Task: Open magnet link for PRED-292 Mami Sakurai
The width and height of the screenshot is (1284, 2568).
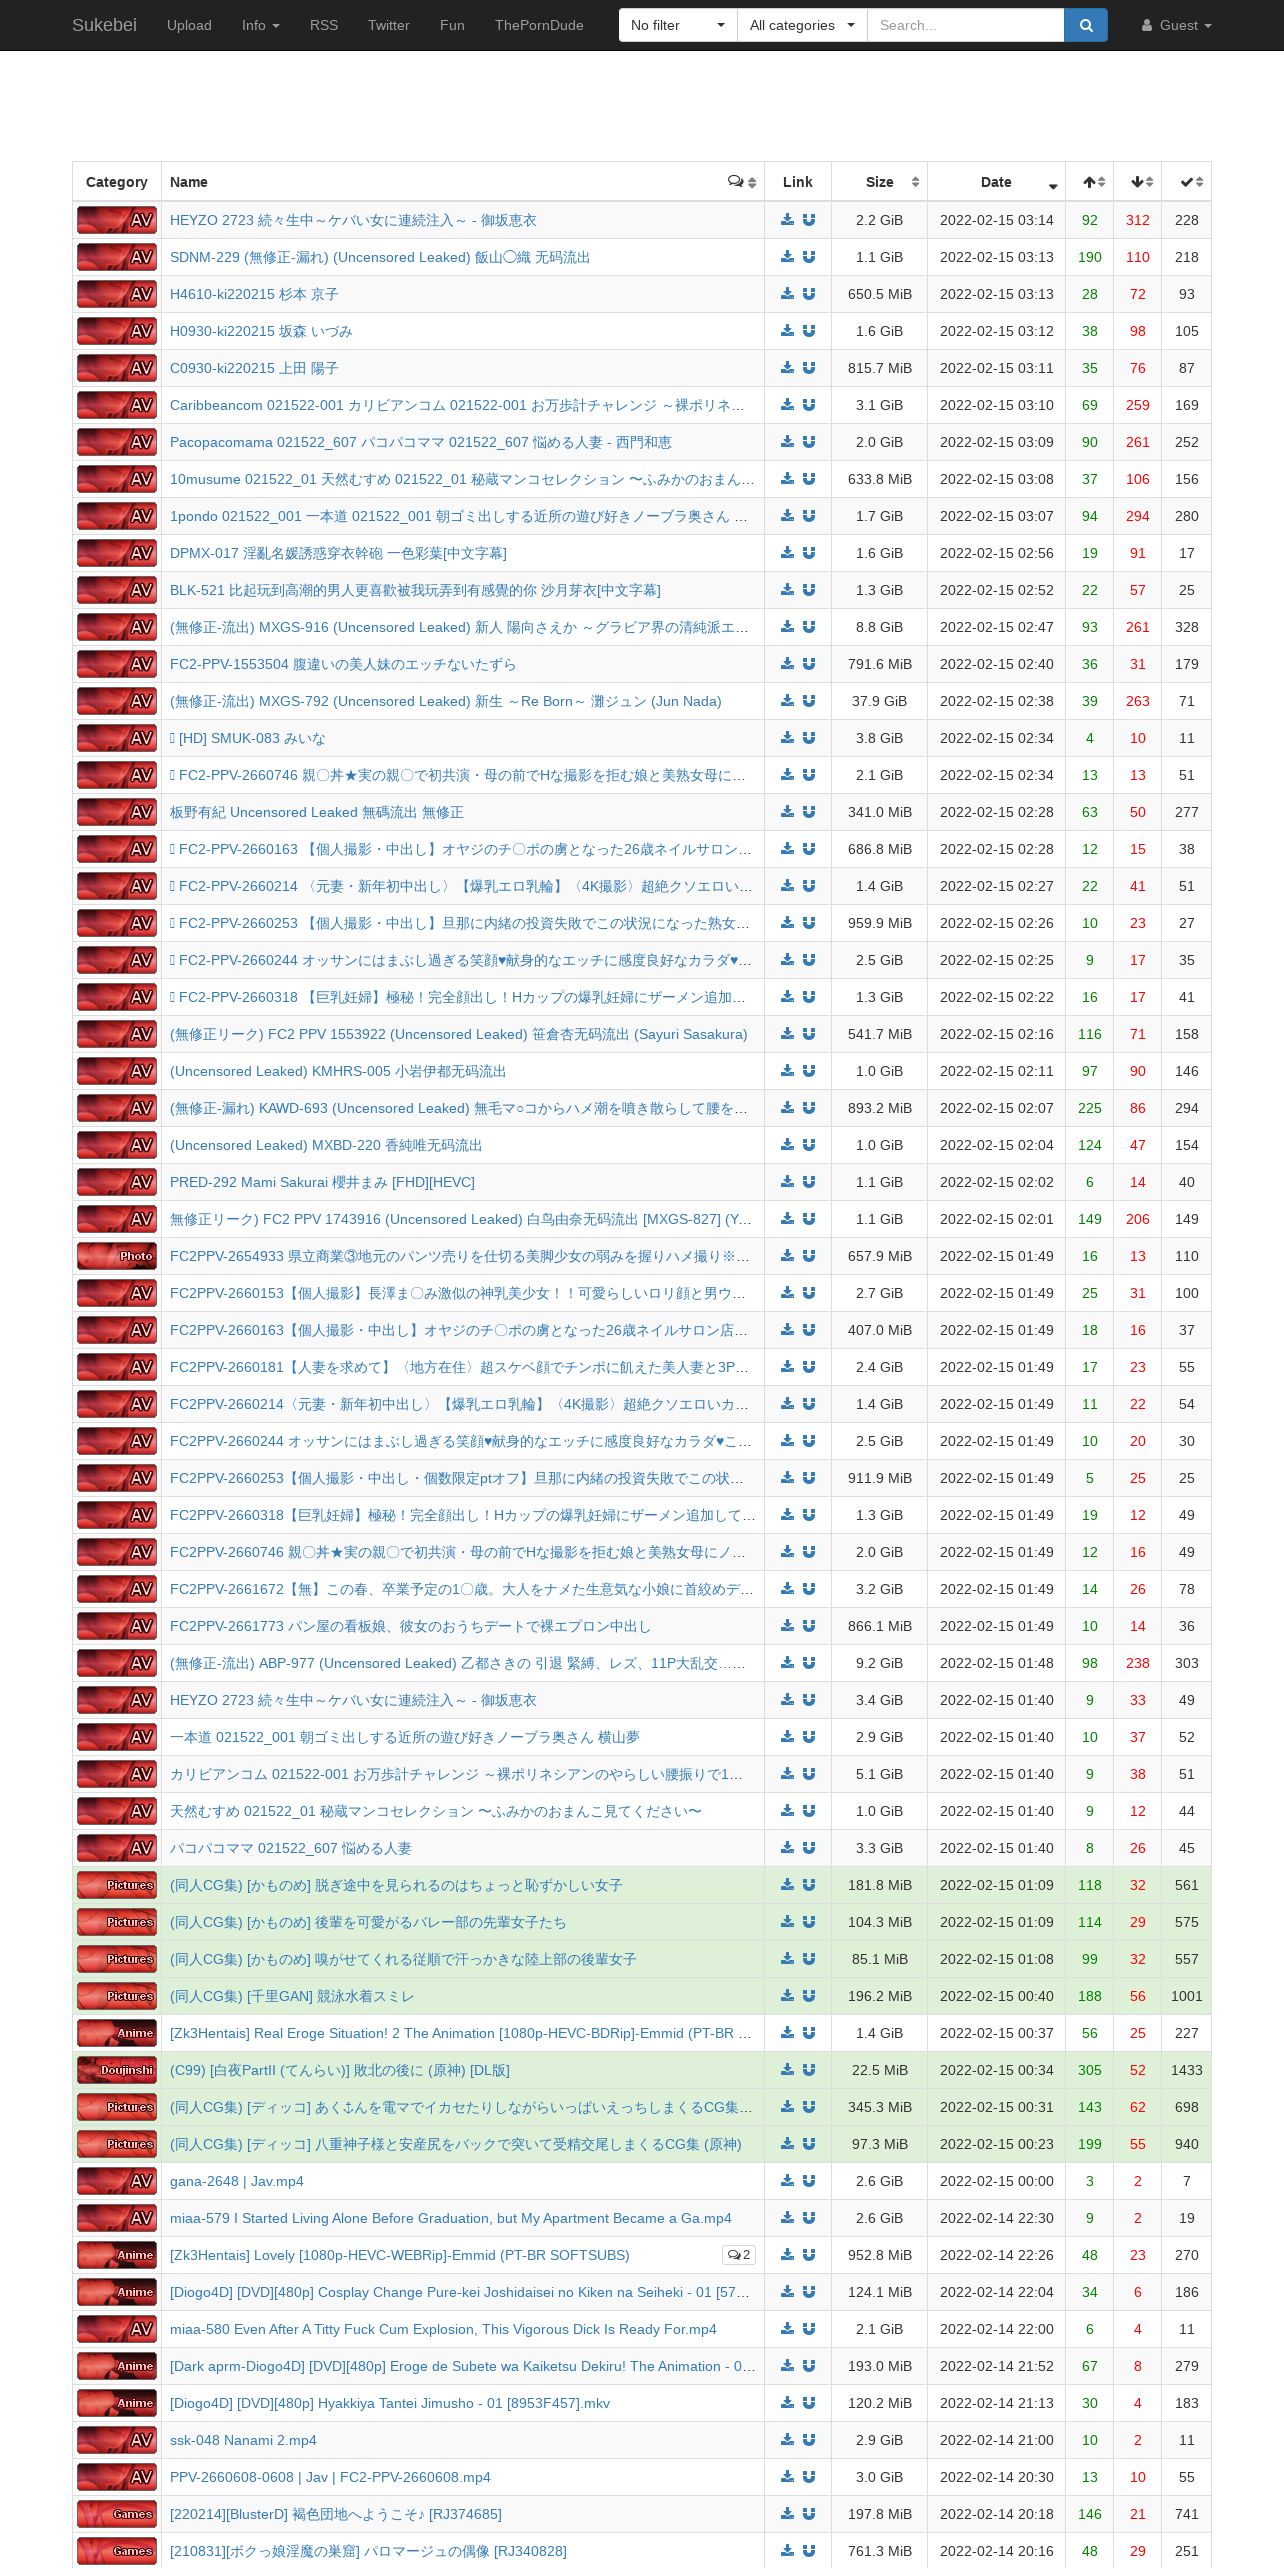Action: 809,1182
